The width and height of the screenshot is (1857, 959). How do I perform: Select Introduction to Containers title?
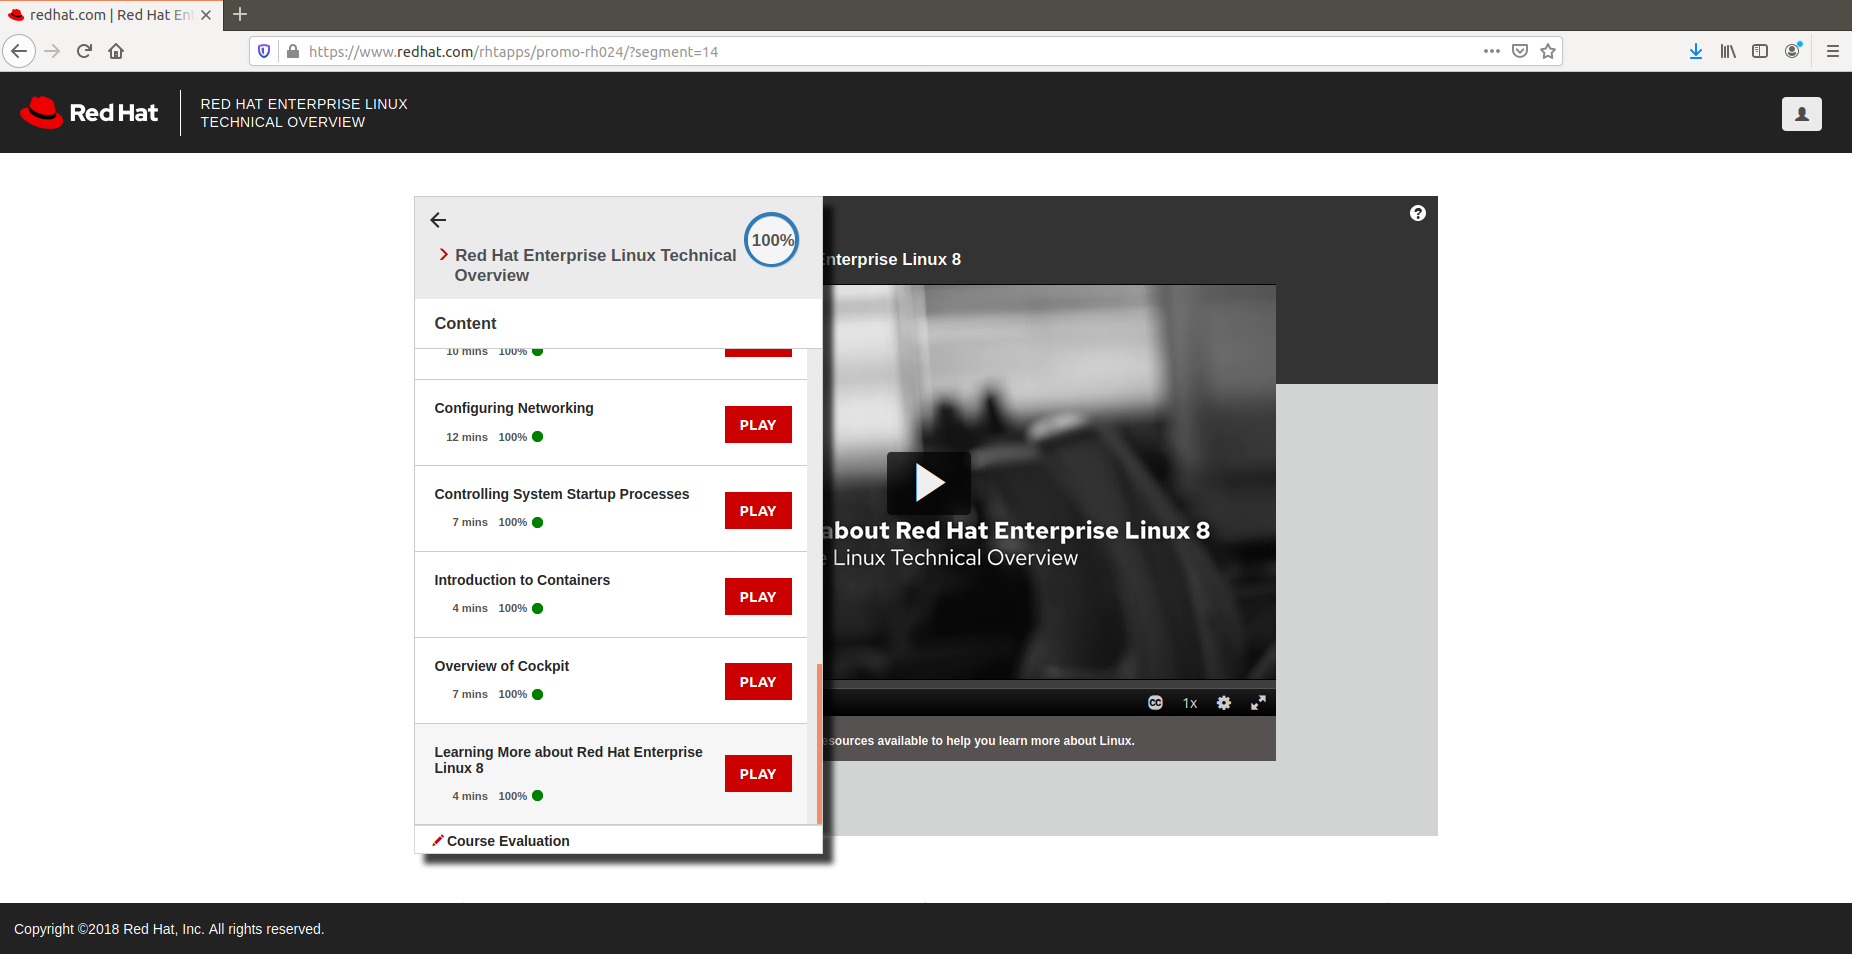[522, 580]
